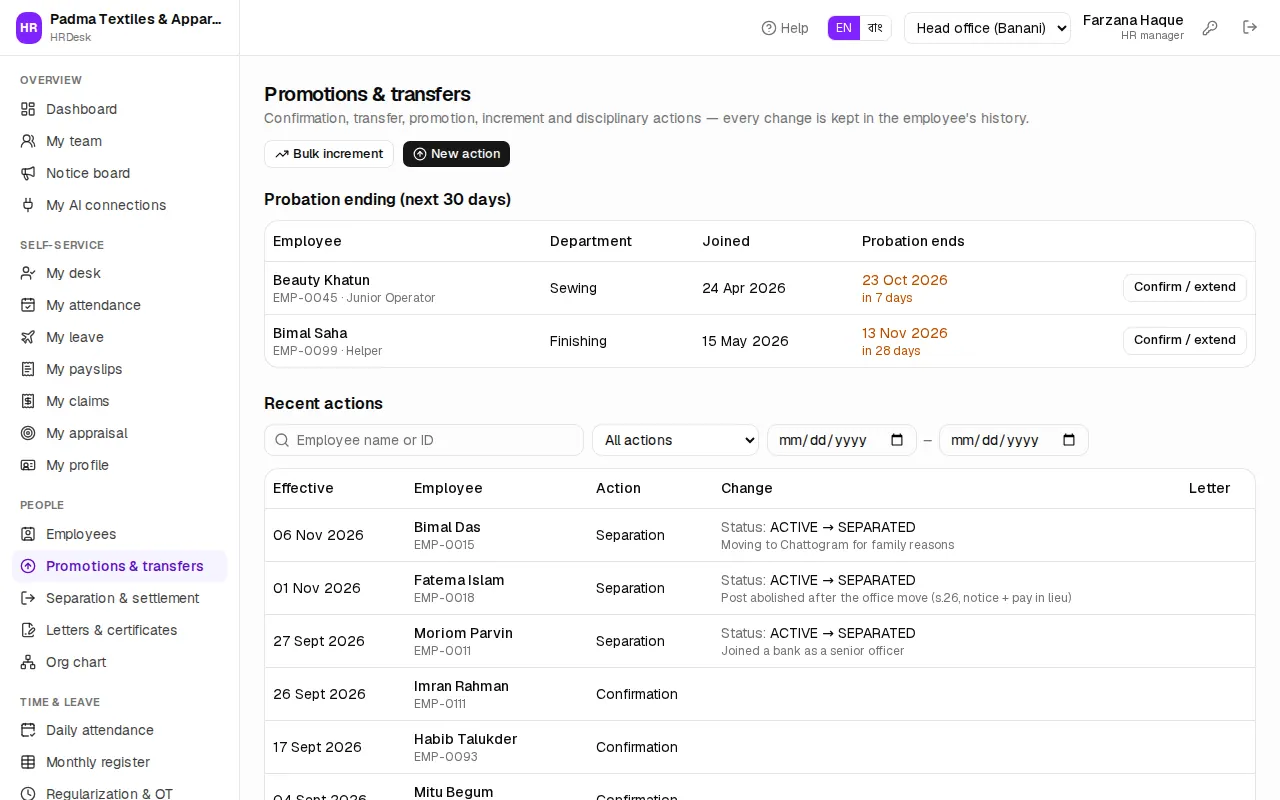1280x800 pixels.
Task: Click the sign-out icon in the header
Action: click(1250, 28)
